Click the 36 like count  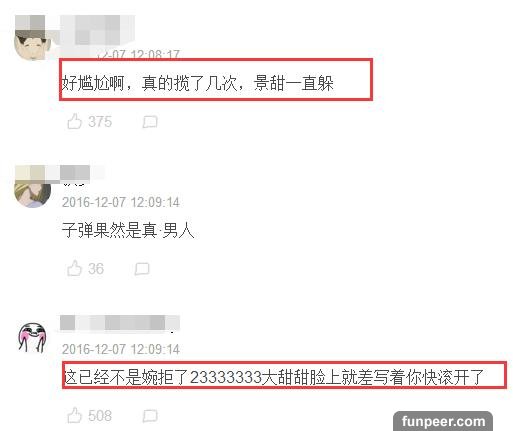96,269
